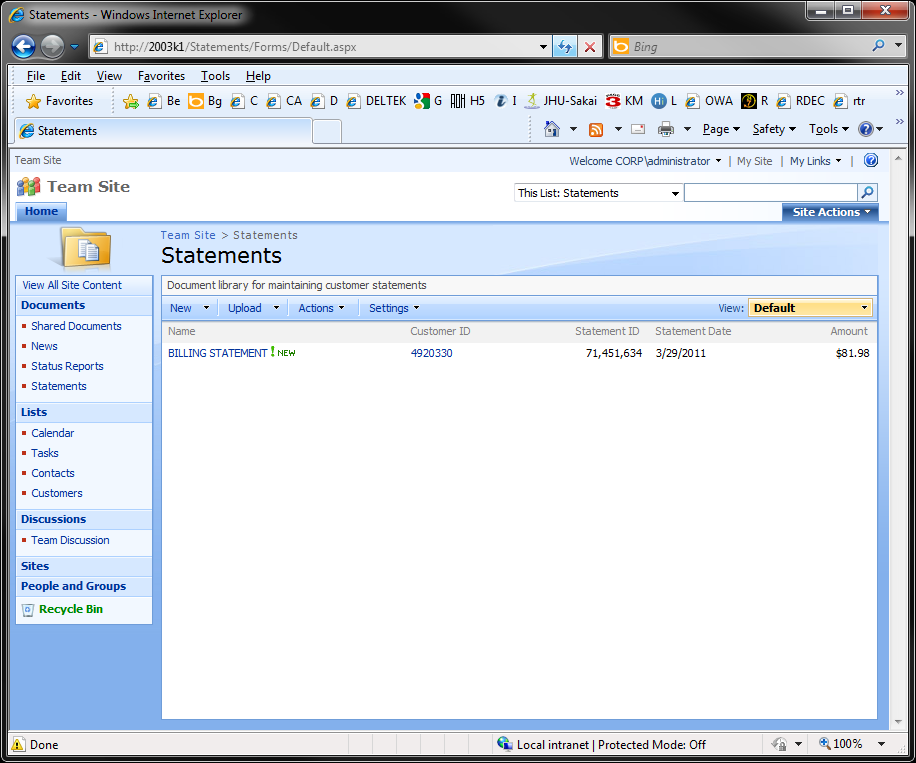Select the Home tab
Viewport: 916px width, 763px height.
pyautogui.click(x=40, y=211)
